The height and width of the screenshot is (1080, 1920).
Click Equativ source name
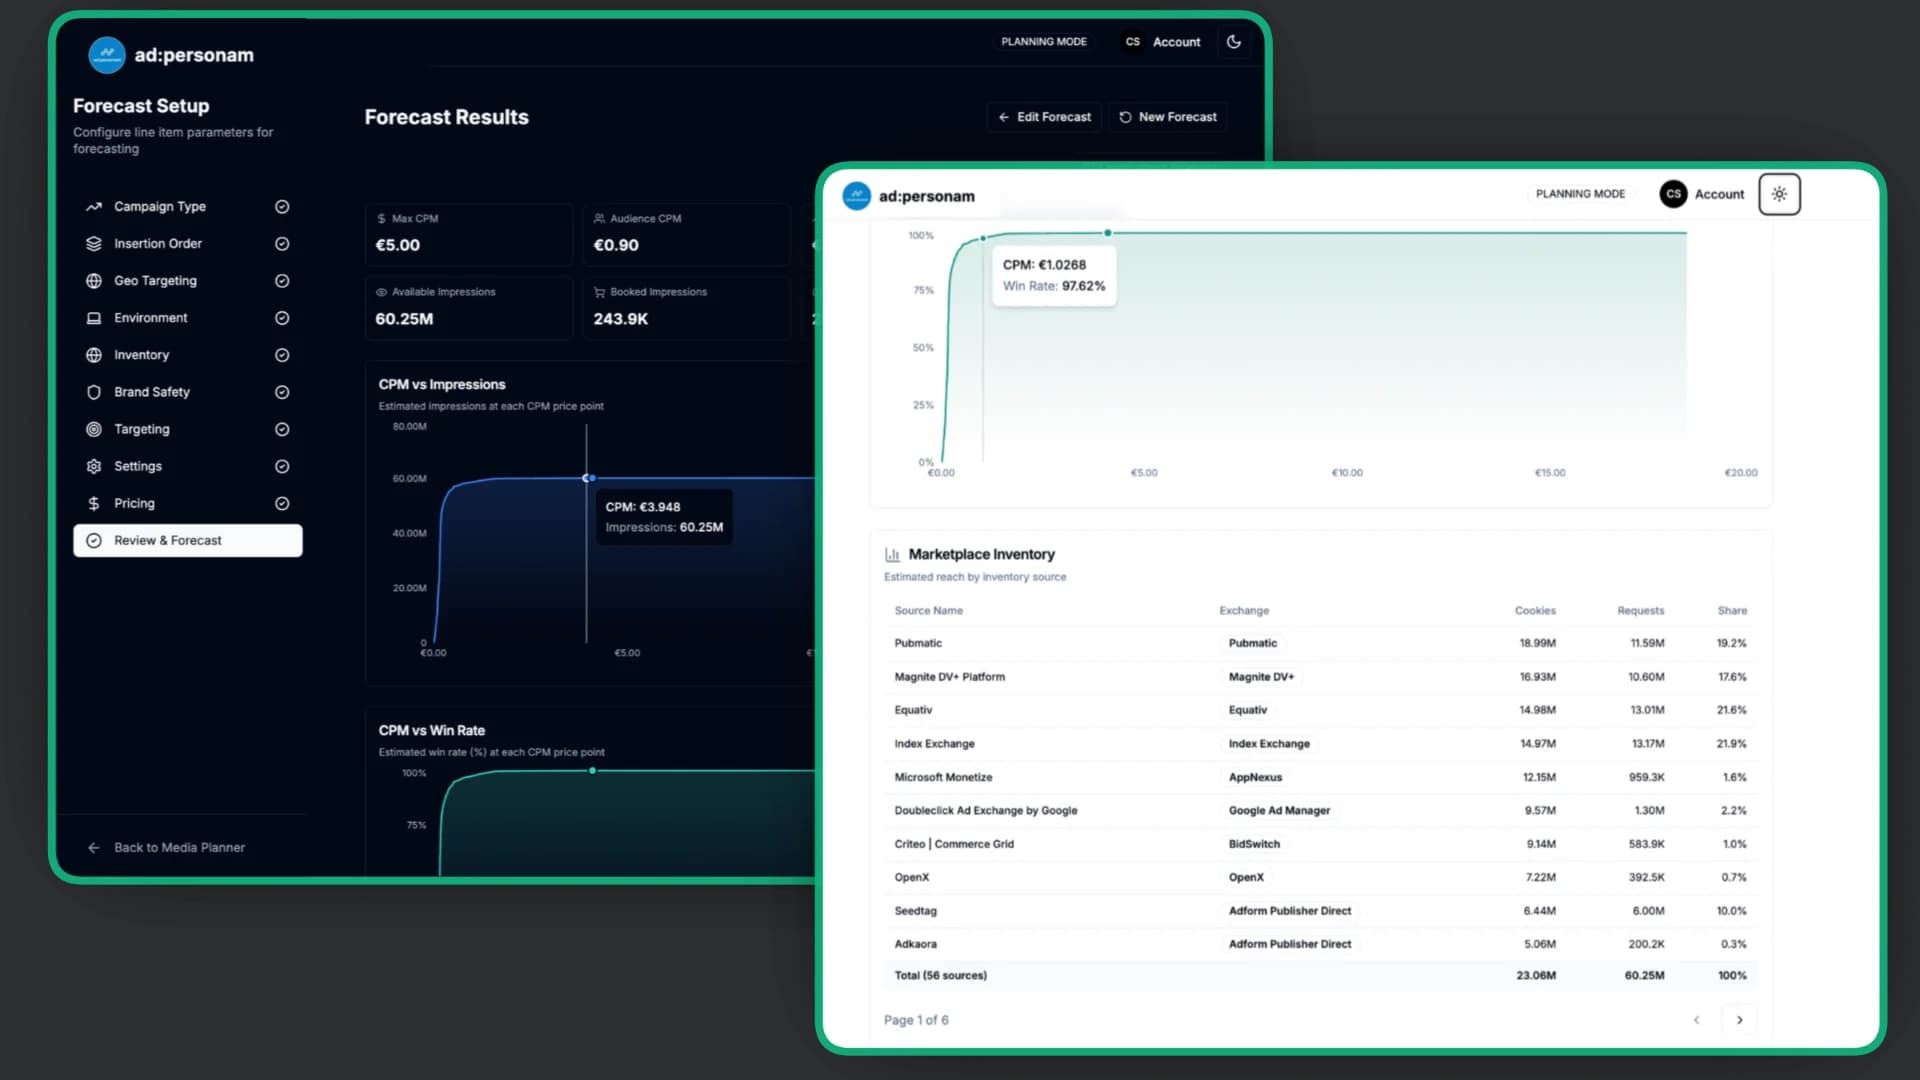pyautogui.click(x=913, y=710)
